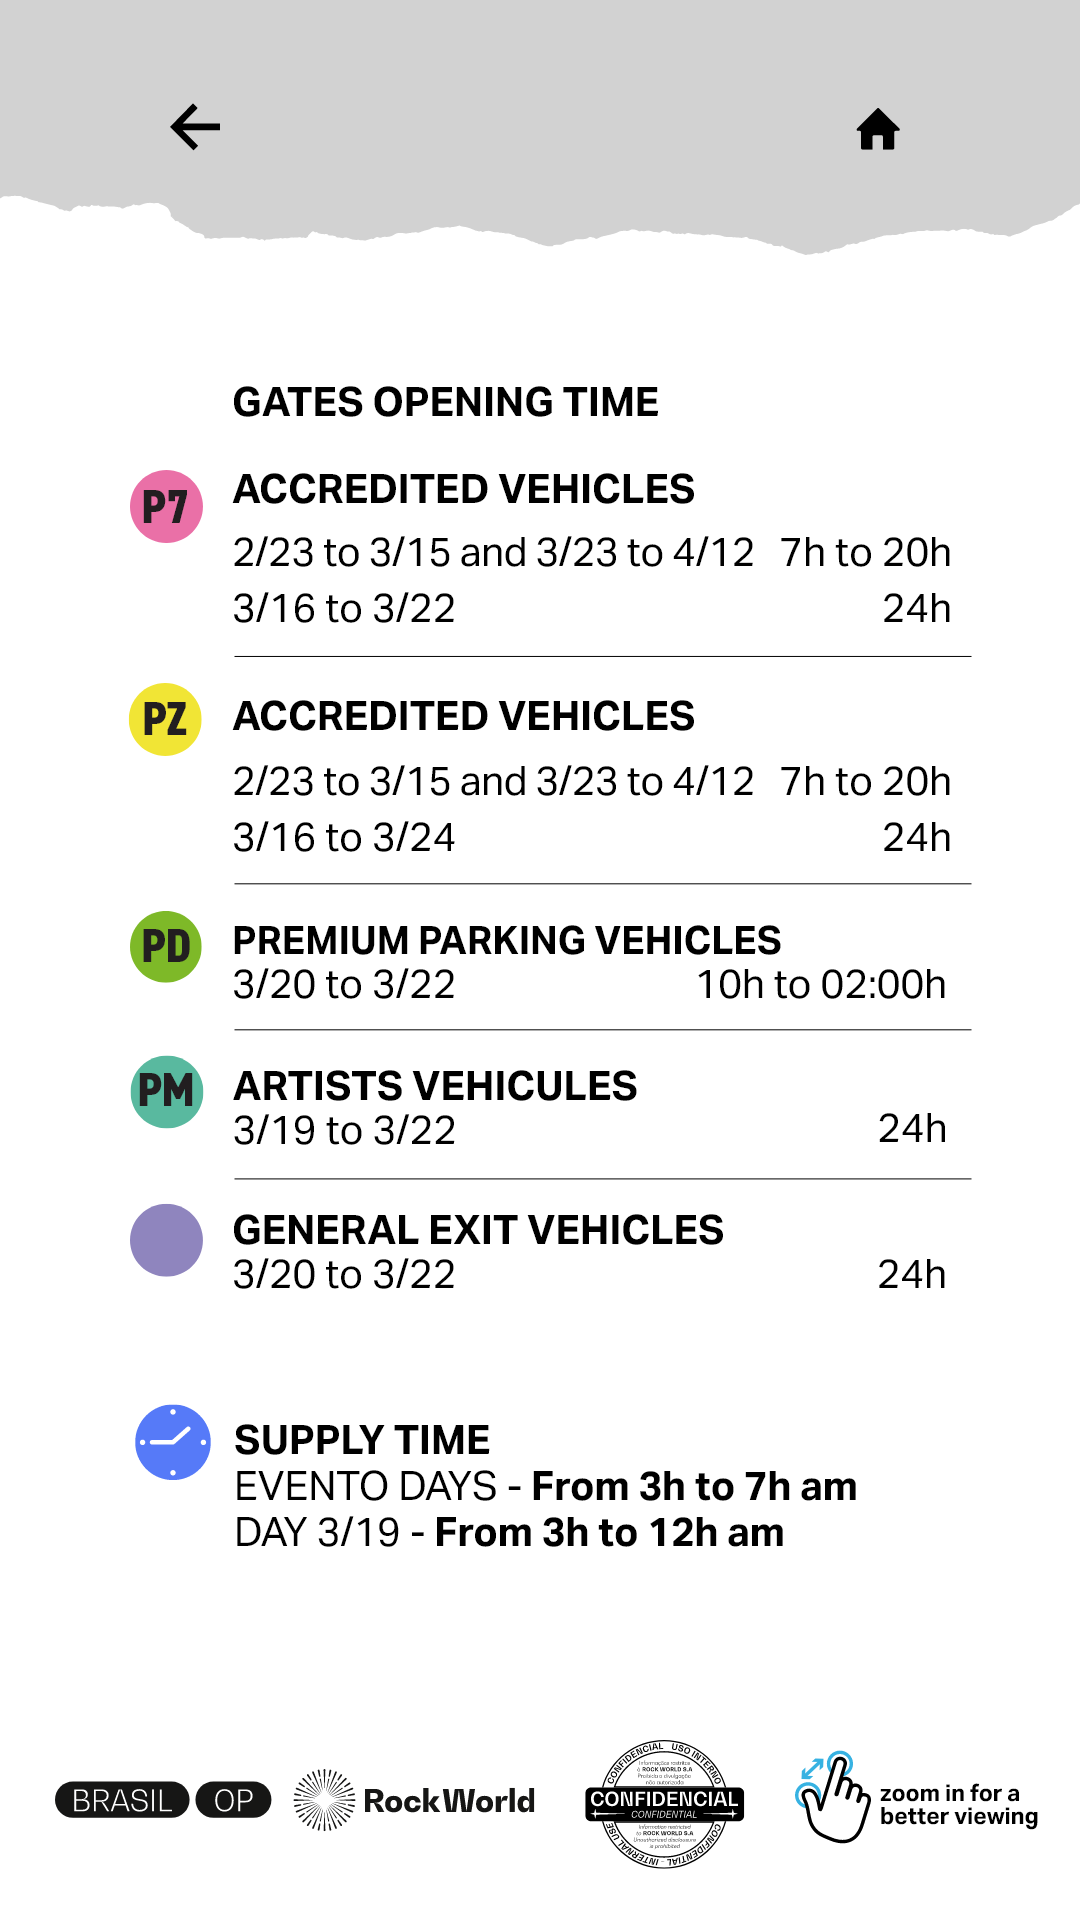Tap the BRASIL pill label
The width and height of the screenshot is (1080, 1920).
point(122,1800)
